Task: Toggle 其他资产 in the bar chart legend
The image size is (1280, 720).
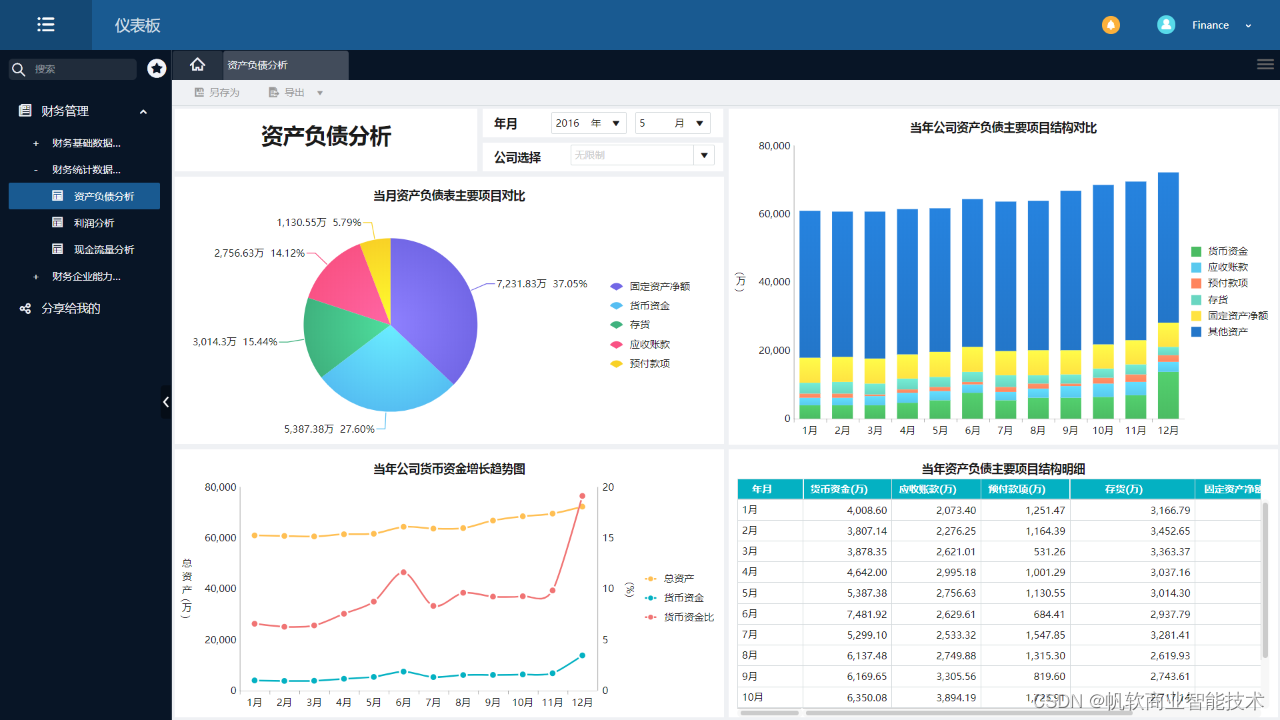Action: 1219,331
